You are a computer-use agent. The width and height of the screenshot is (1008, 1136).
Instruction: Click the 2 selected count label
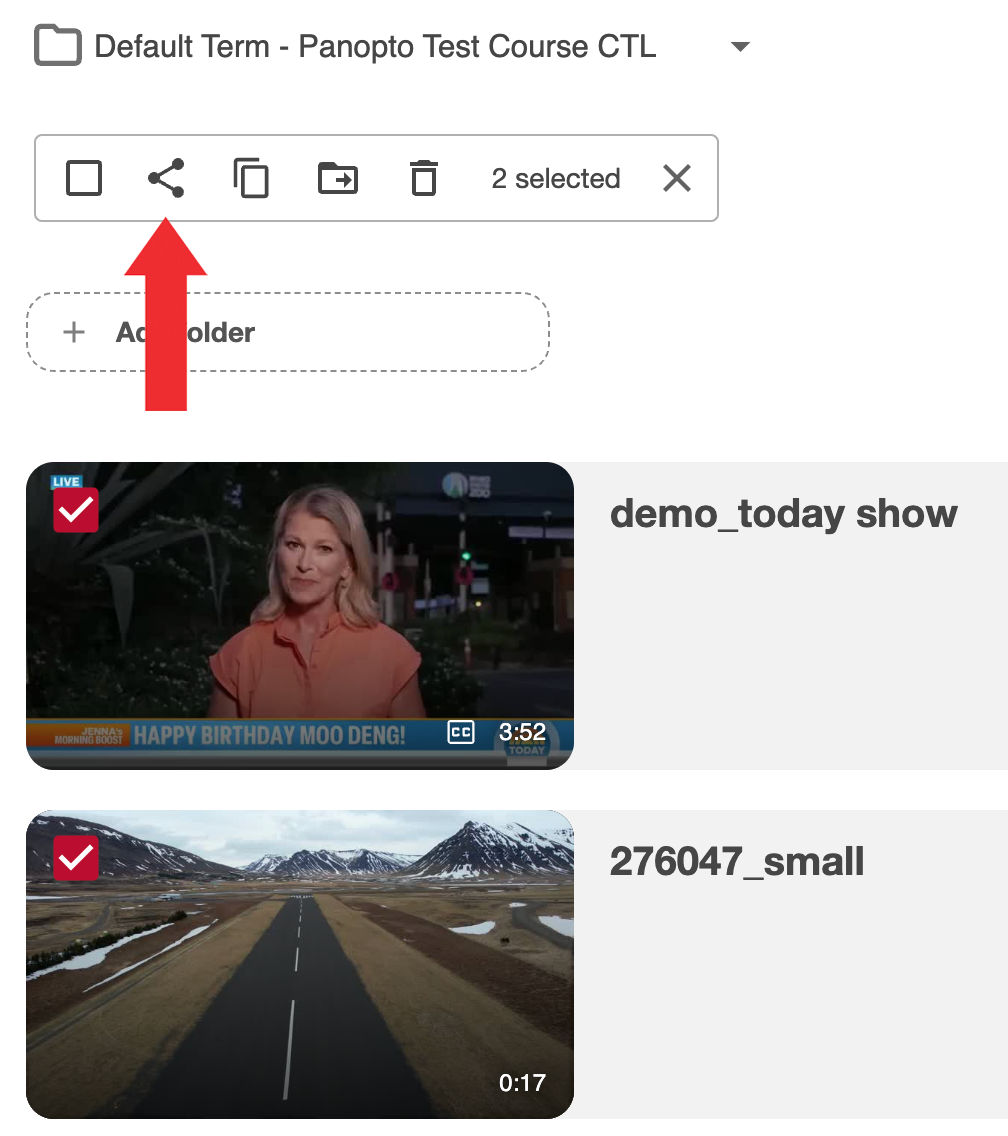point(556,178)
